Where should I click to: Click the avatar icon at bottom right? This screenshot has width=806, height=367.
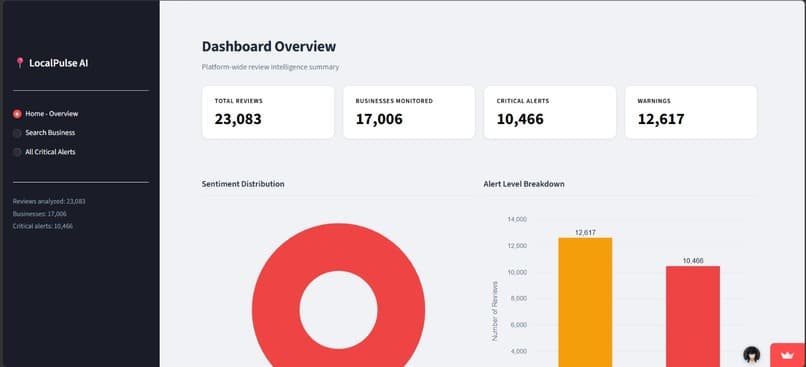[x=752, y=354]
